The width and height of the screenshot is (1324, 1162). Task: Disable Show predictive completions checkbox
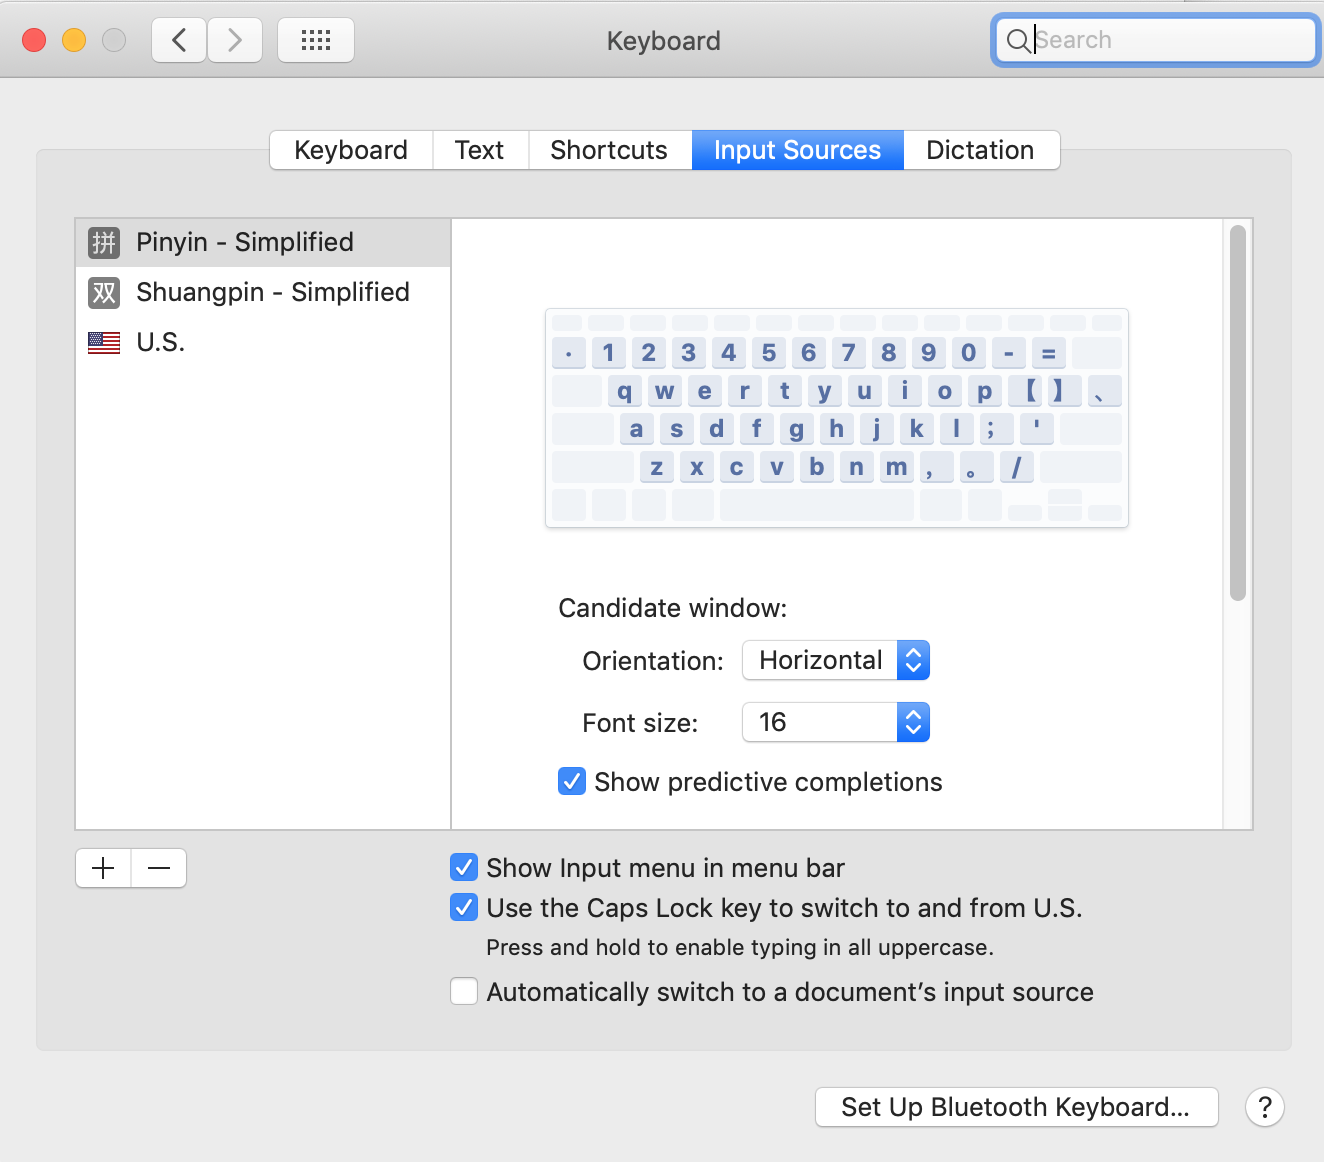tap(572, 781)
